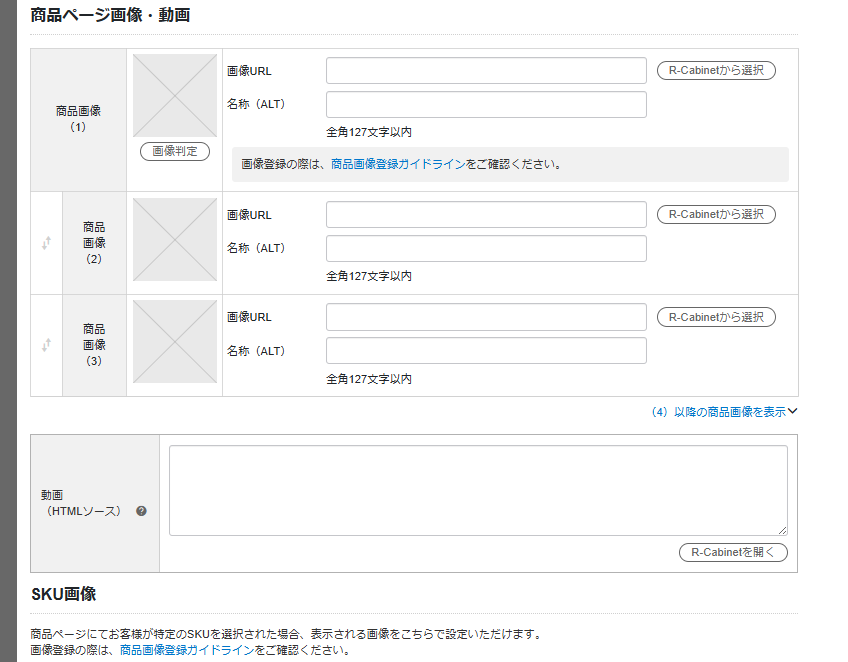Focus the 画像URL field for 商品画像（2）

point(486,215)
